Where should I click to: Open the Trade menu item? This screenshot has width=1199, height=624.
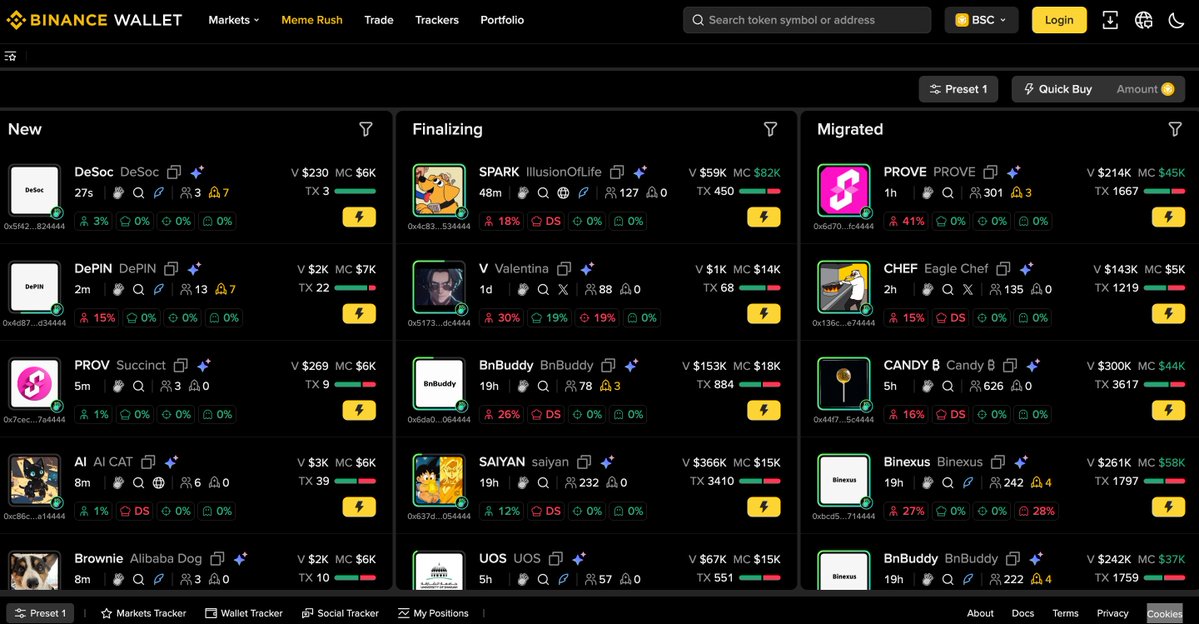tap(379, 20)
